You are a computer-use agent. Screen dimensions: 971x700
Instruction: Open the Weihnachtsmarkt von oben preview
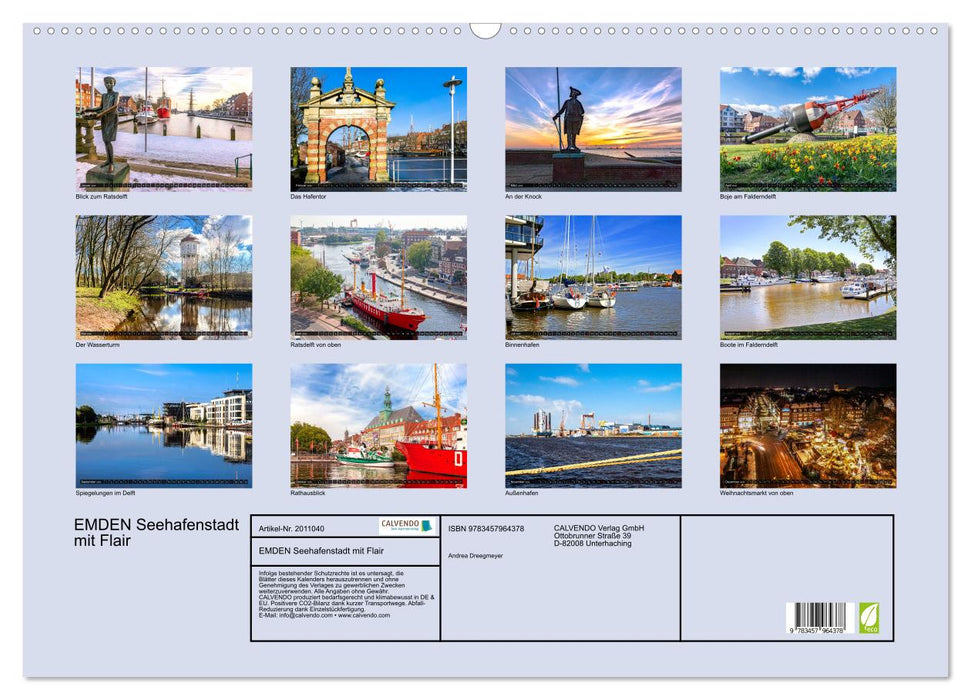tap(810, 425)
